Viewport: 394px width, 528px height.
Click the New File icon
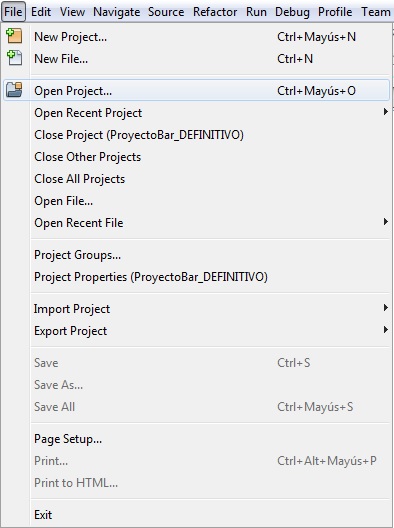[14, 58]
